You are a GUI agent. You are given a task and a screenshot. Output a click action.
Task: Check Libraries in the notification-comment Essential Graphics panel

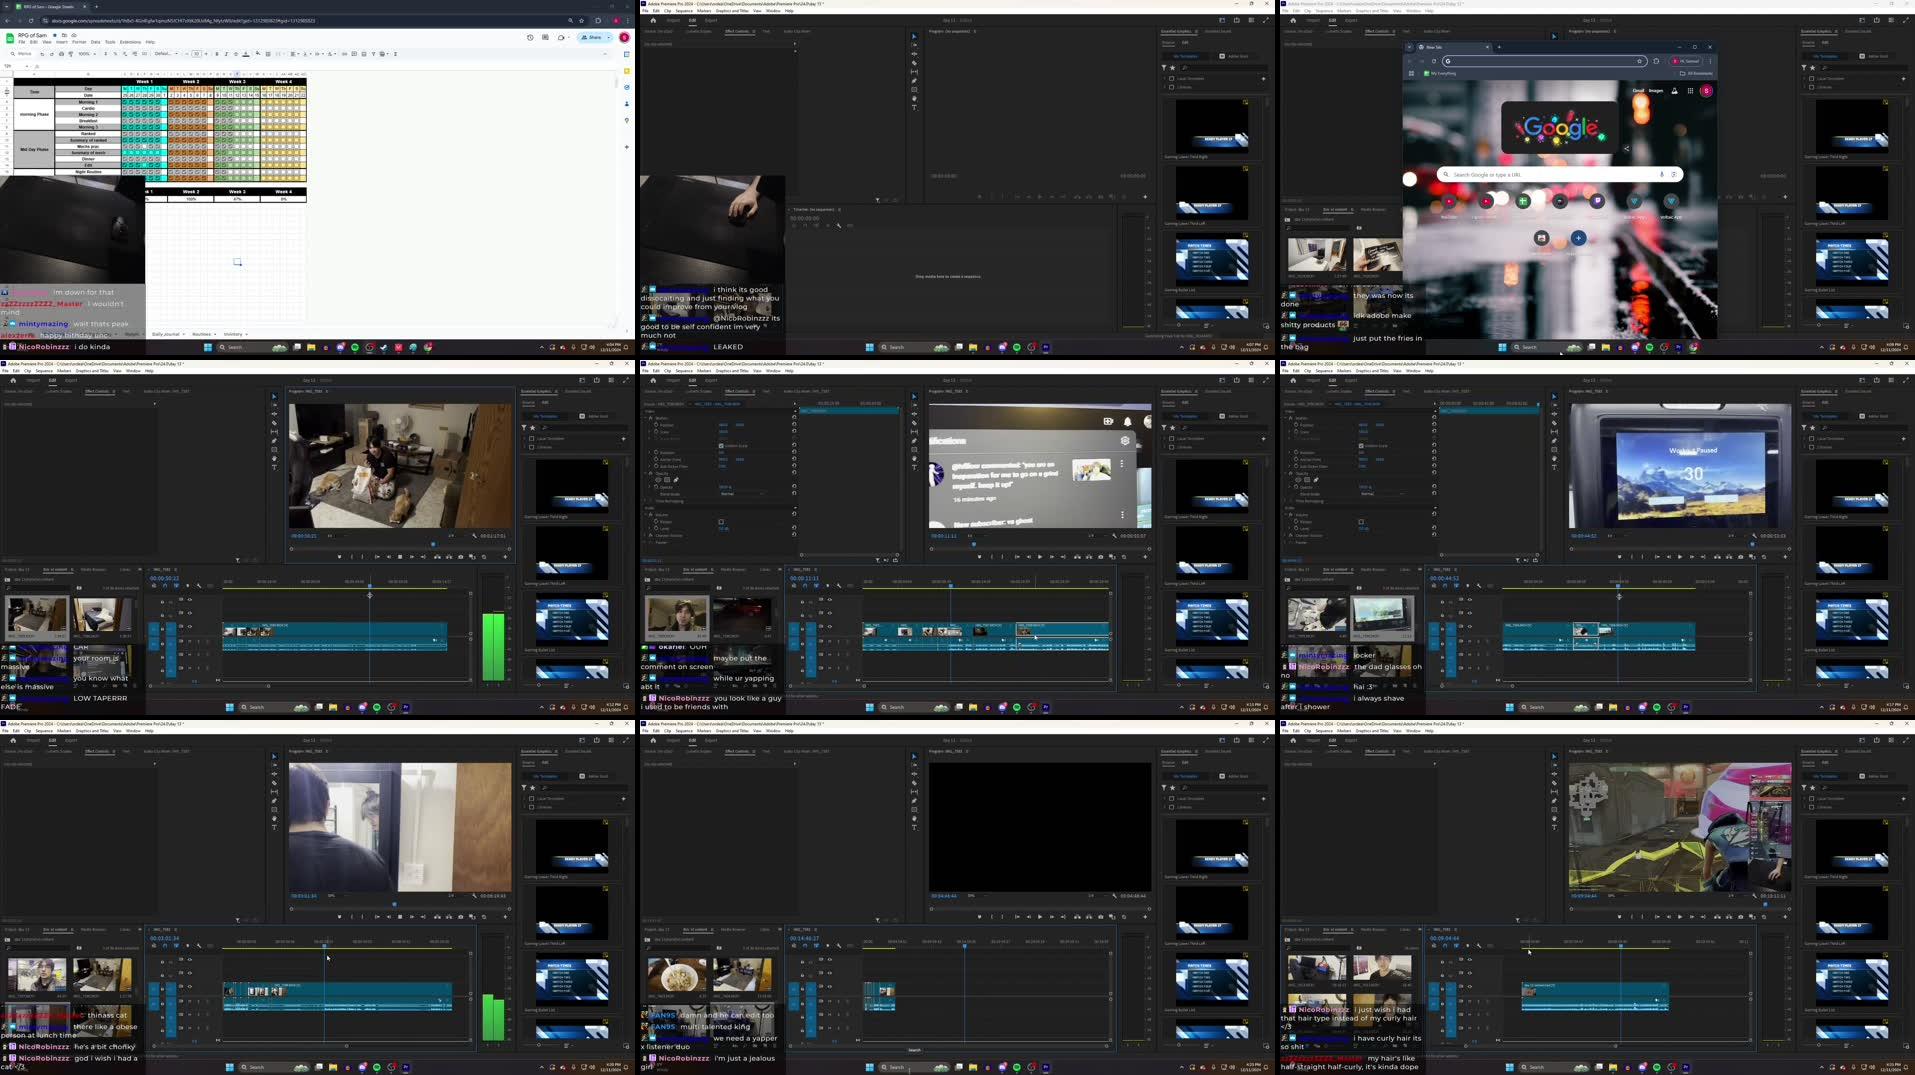[1171, 447]
